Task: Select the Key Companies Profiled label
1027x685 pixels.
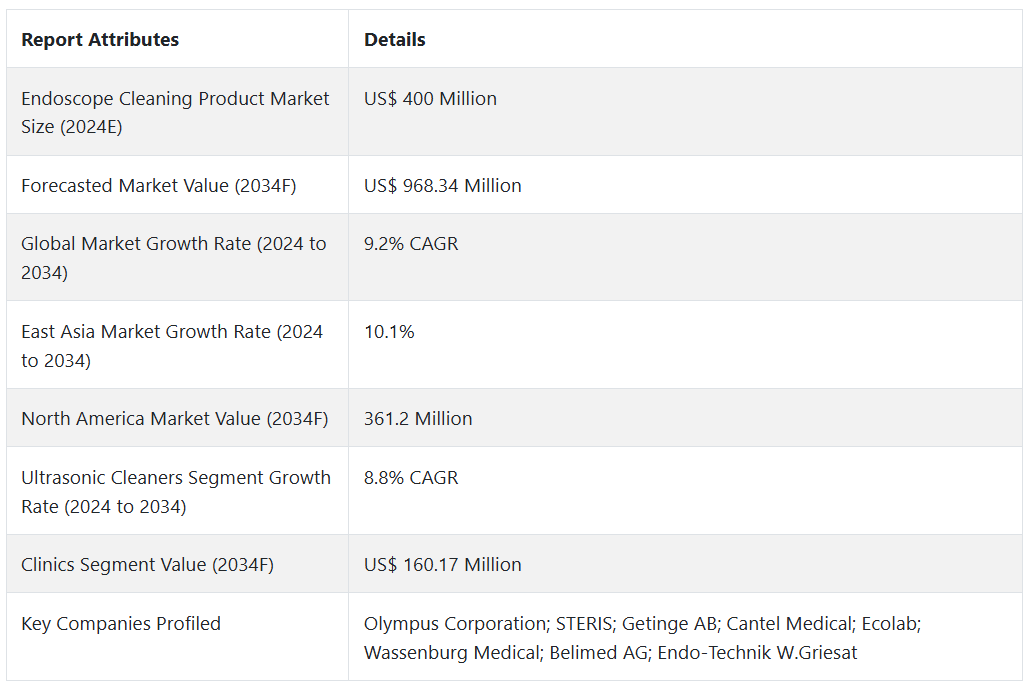Action: coord(121,623)
